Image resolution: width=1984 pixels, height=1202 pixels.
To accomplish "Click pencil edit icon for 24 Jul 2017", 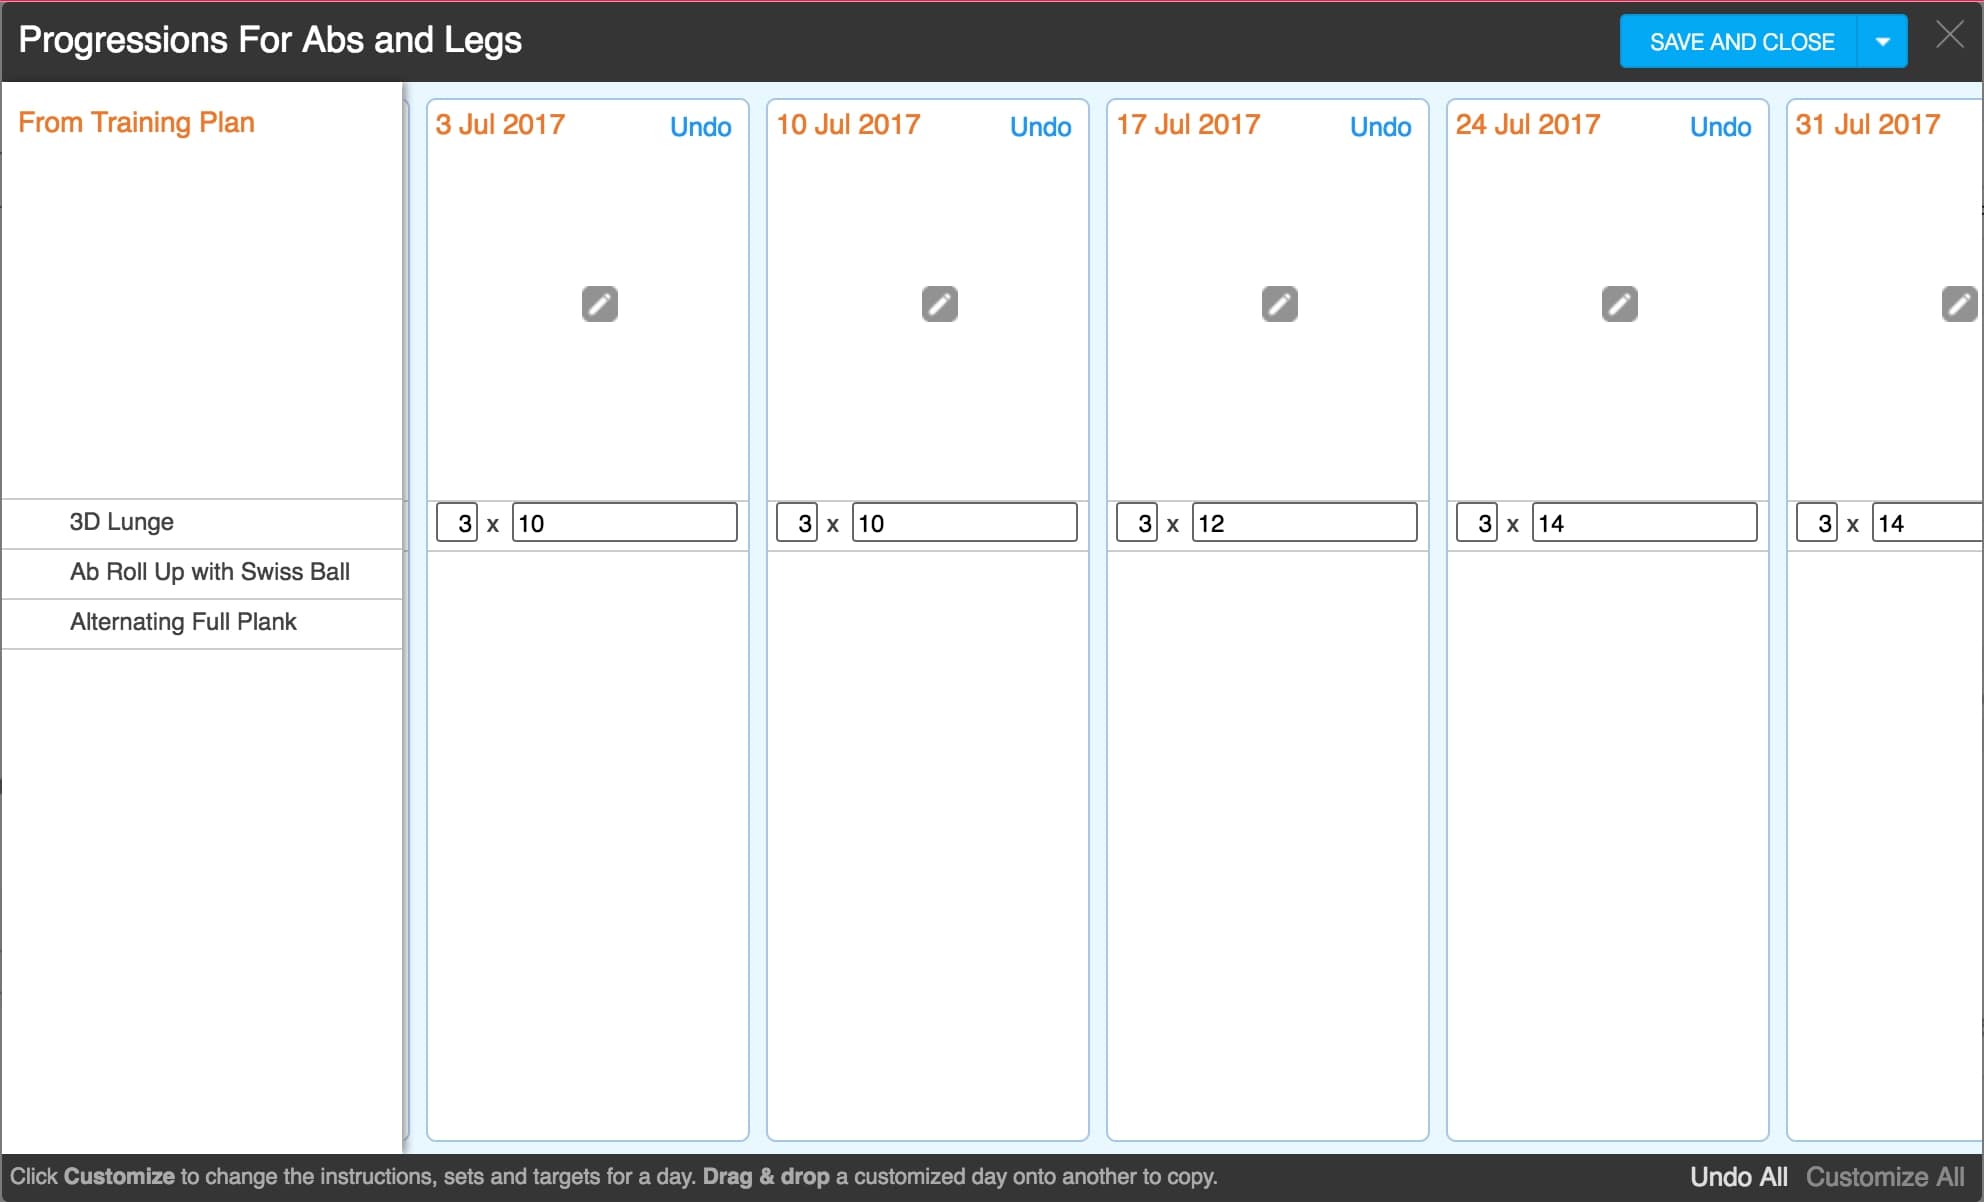I will coord(1619,304).
